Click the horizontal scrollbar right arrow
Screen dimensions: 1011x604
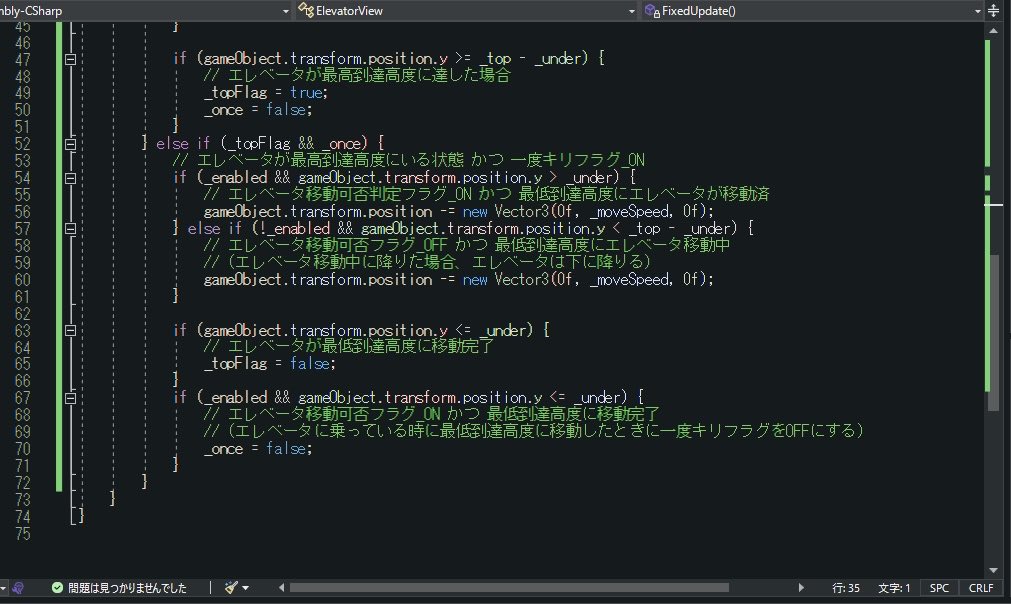(x=801, y=587)
